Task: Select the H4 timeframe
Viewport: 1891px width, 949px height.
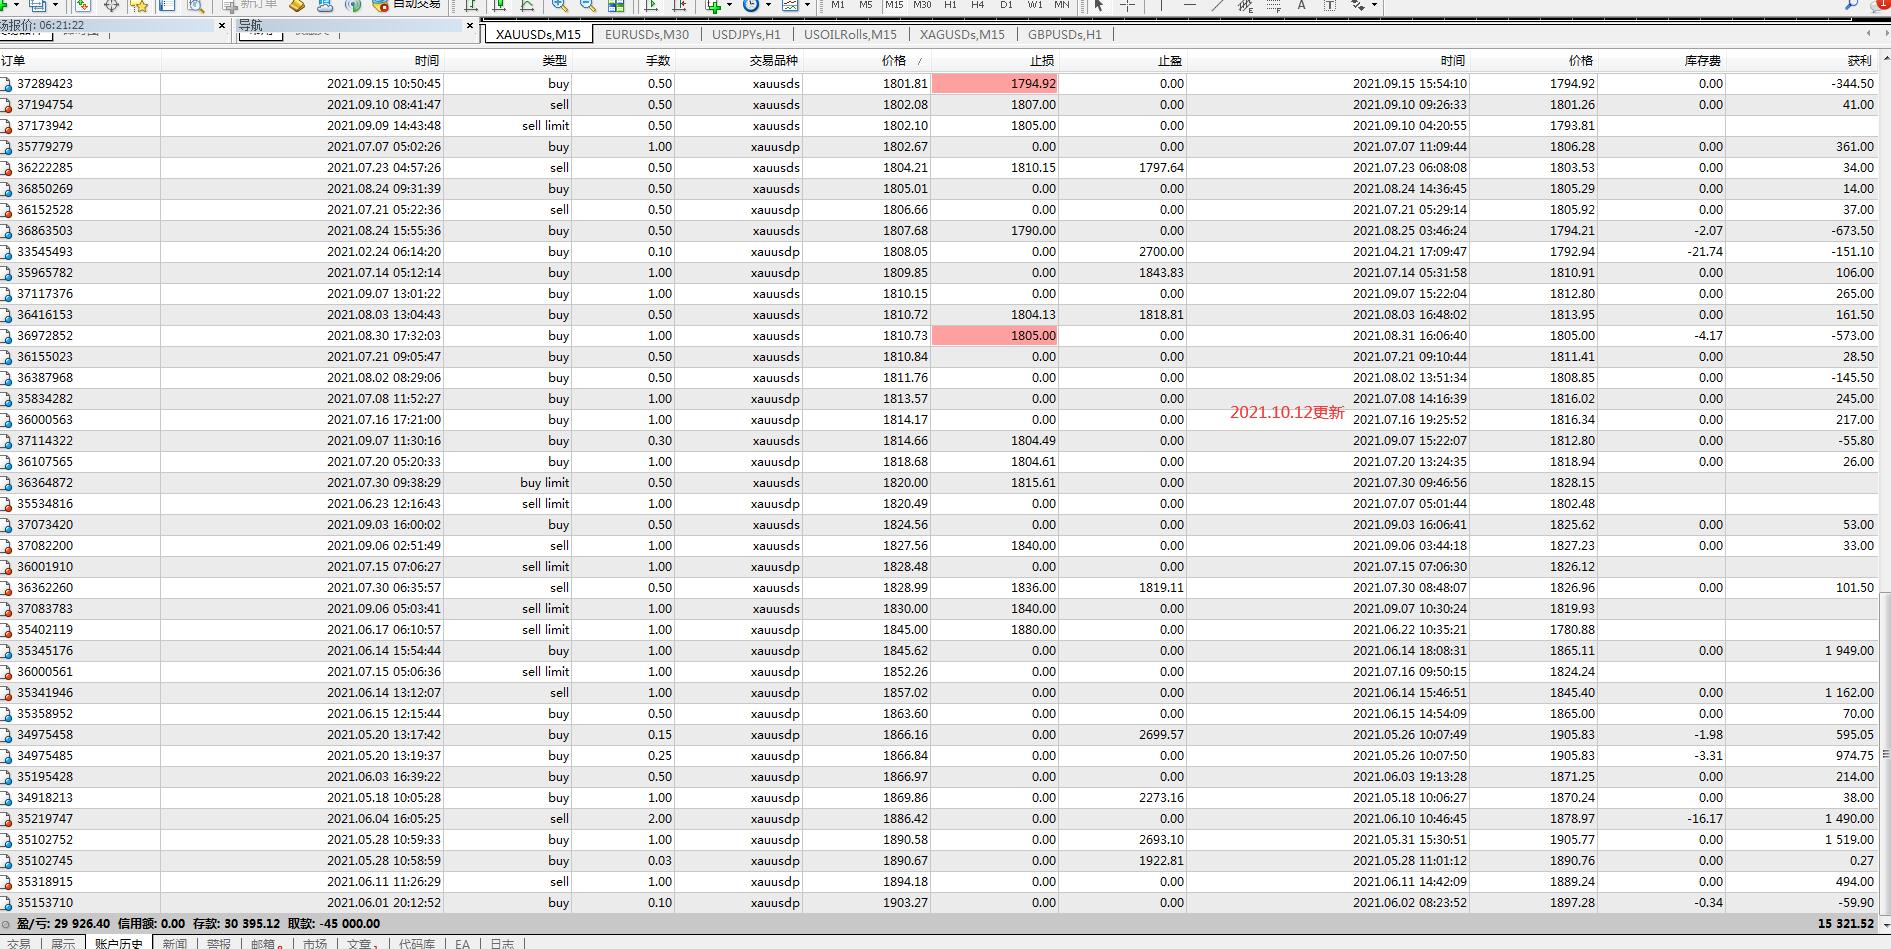Action: coord(978,5)
